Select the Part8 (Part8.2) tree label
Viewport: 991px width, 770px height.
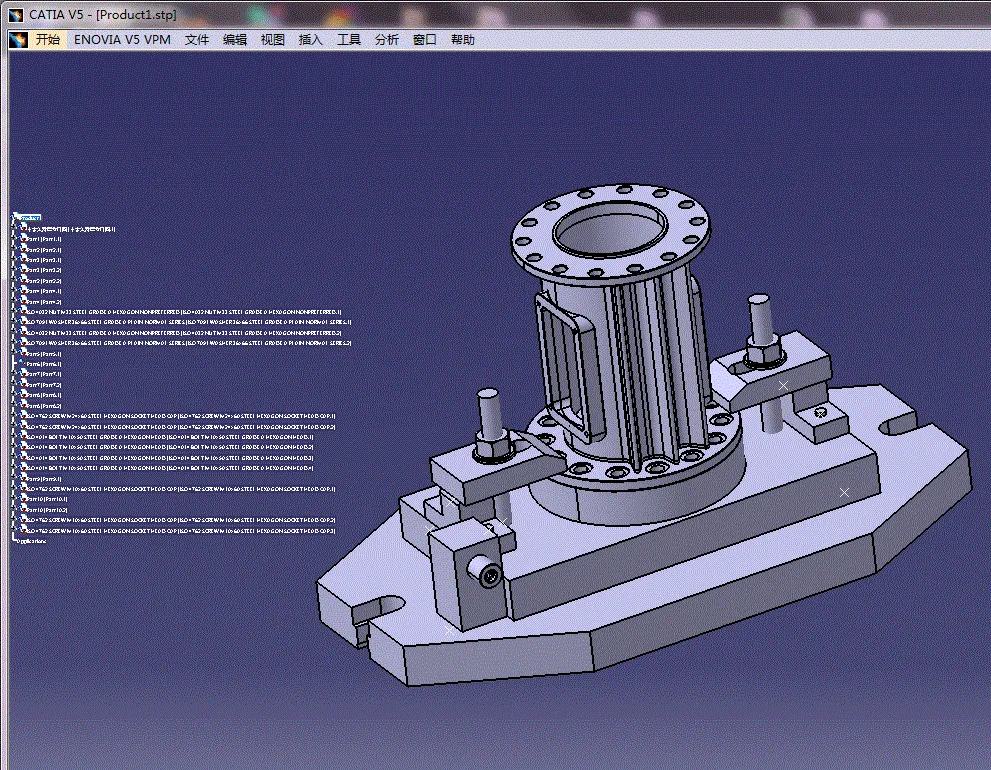pyautogui.click(x=44, y=406)
